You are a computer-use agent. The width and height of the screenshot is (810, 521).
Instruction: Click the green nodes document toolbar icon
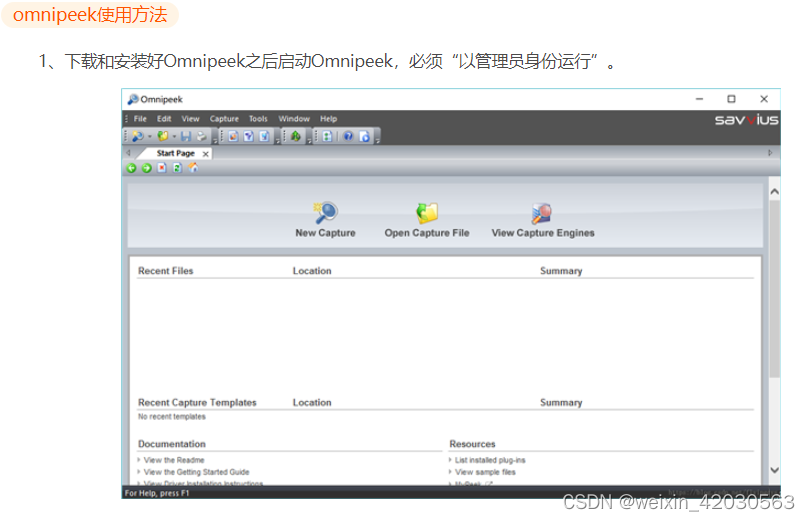(x=327, y=136)
